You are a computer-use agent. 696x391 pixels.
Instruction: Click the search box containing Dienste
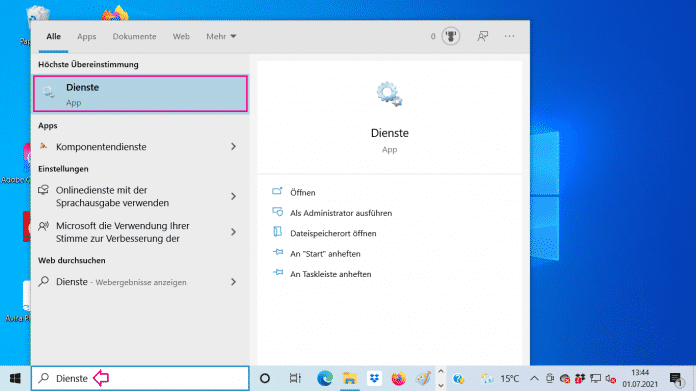click(140, 378)
